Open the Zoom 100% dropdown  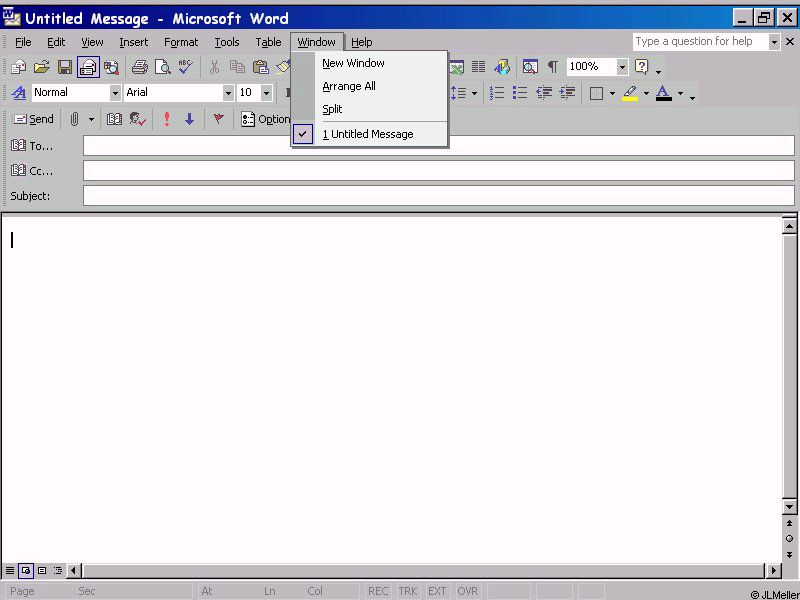tap(622, 67)
